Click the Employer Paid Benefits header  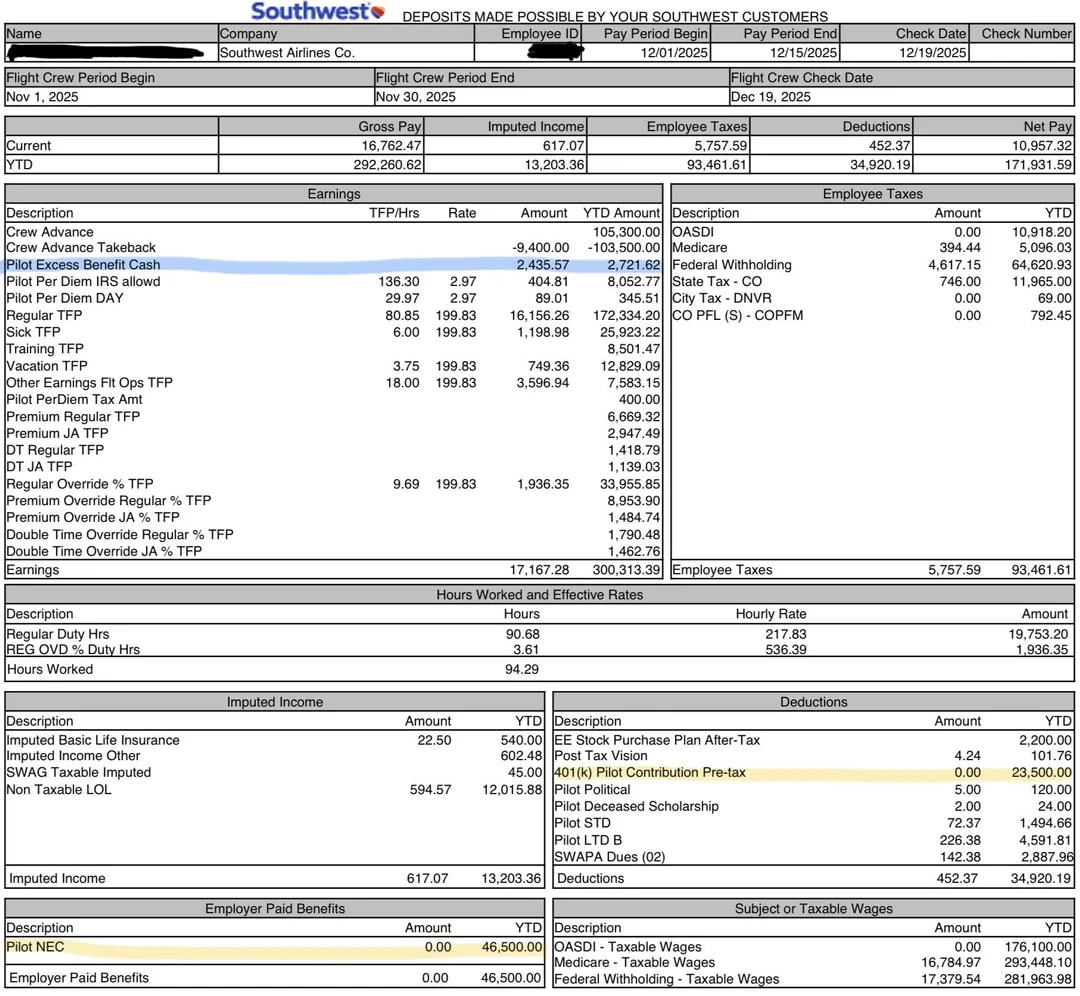coord(274,909)
